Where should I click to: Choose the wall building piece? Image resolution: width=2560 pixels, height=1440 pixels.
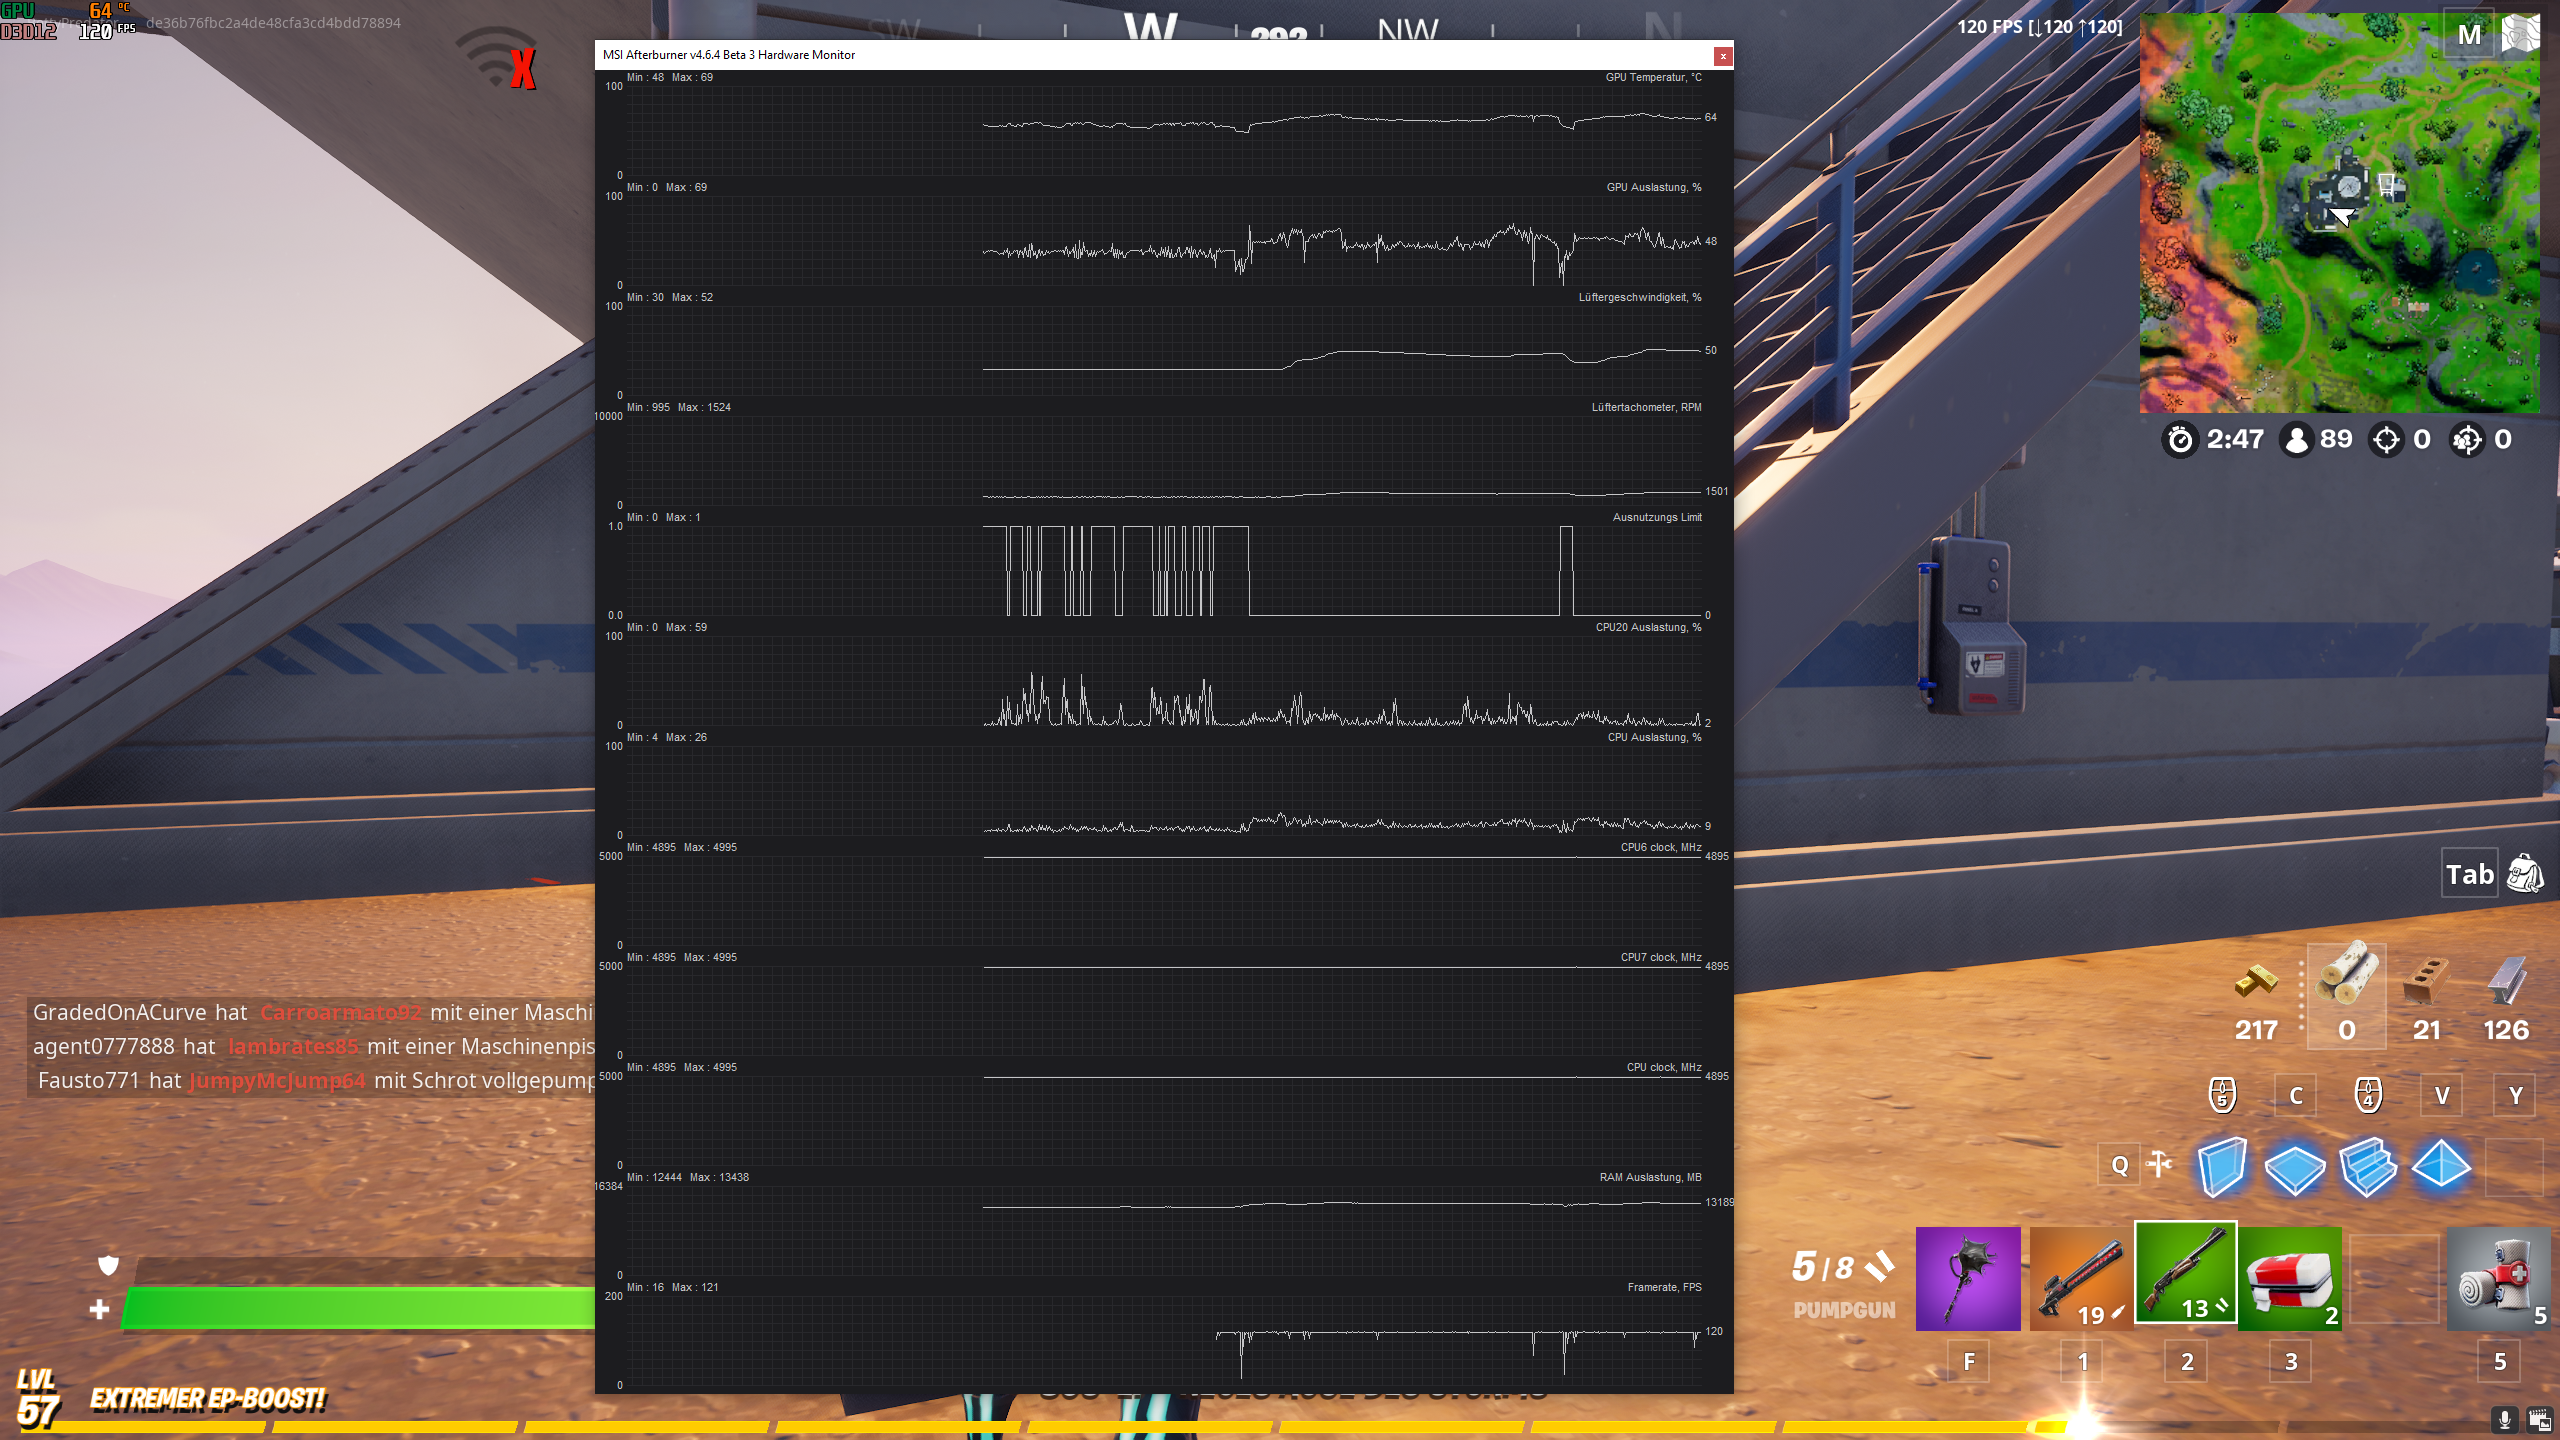click(x=2221, y=1166)
